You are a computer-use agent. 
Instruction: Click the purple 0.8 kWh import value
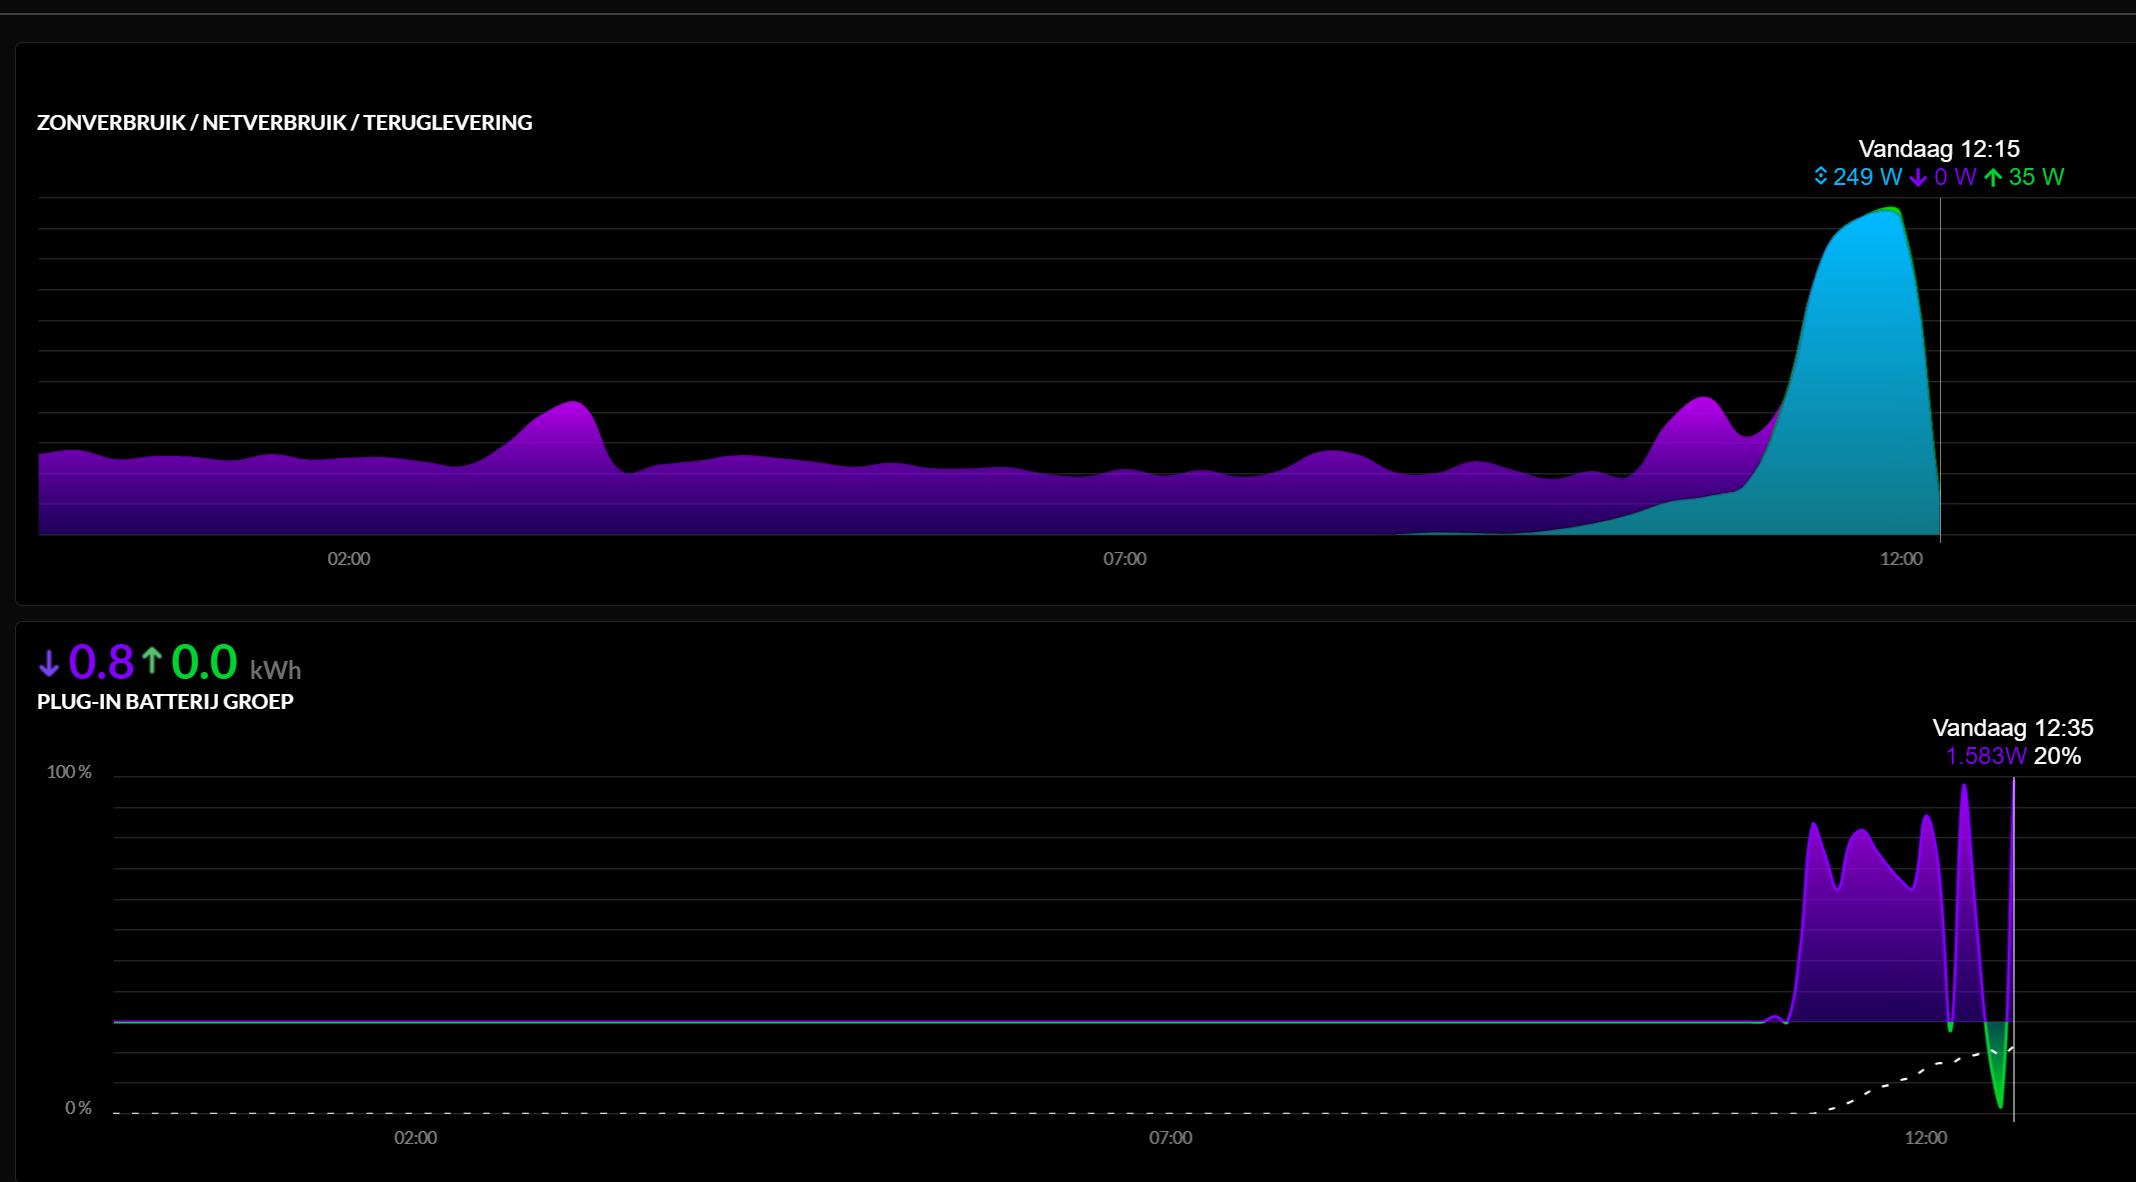101,662
